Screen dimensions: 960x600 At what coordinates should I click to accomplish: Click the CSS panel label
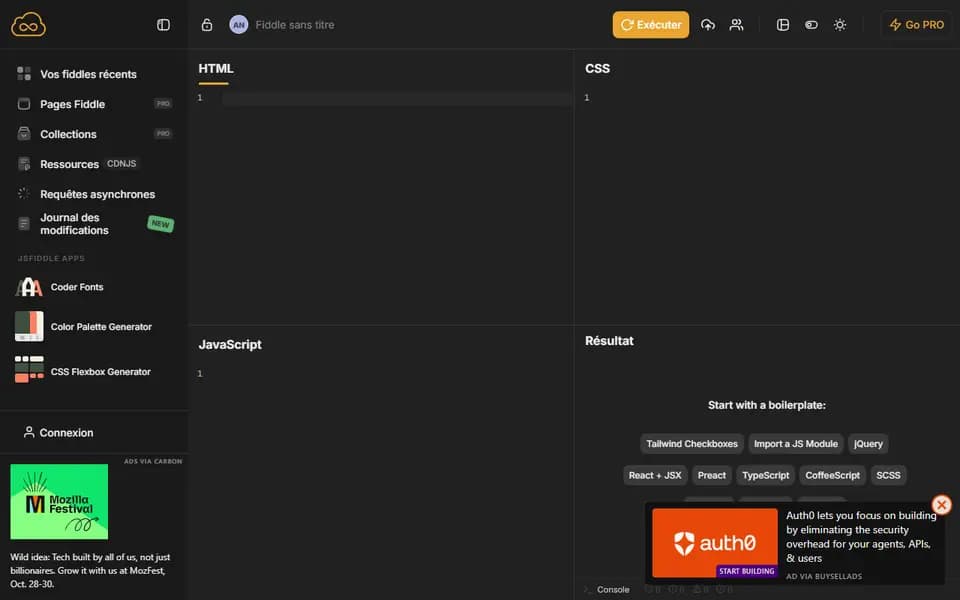[598, 69]
